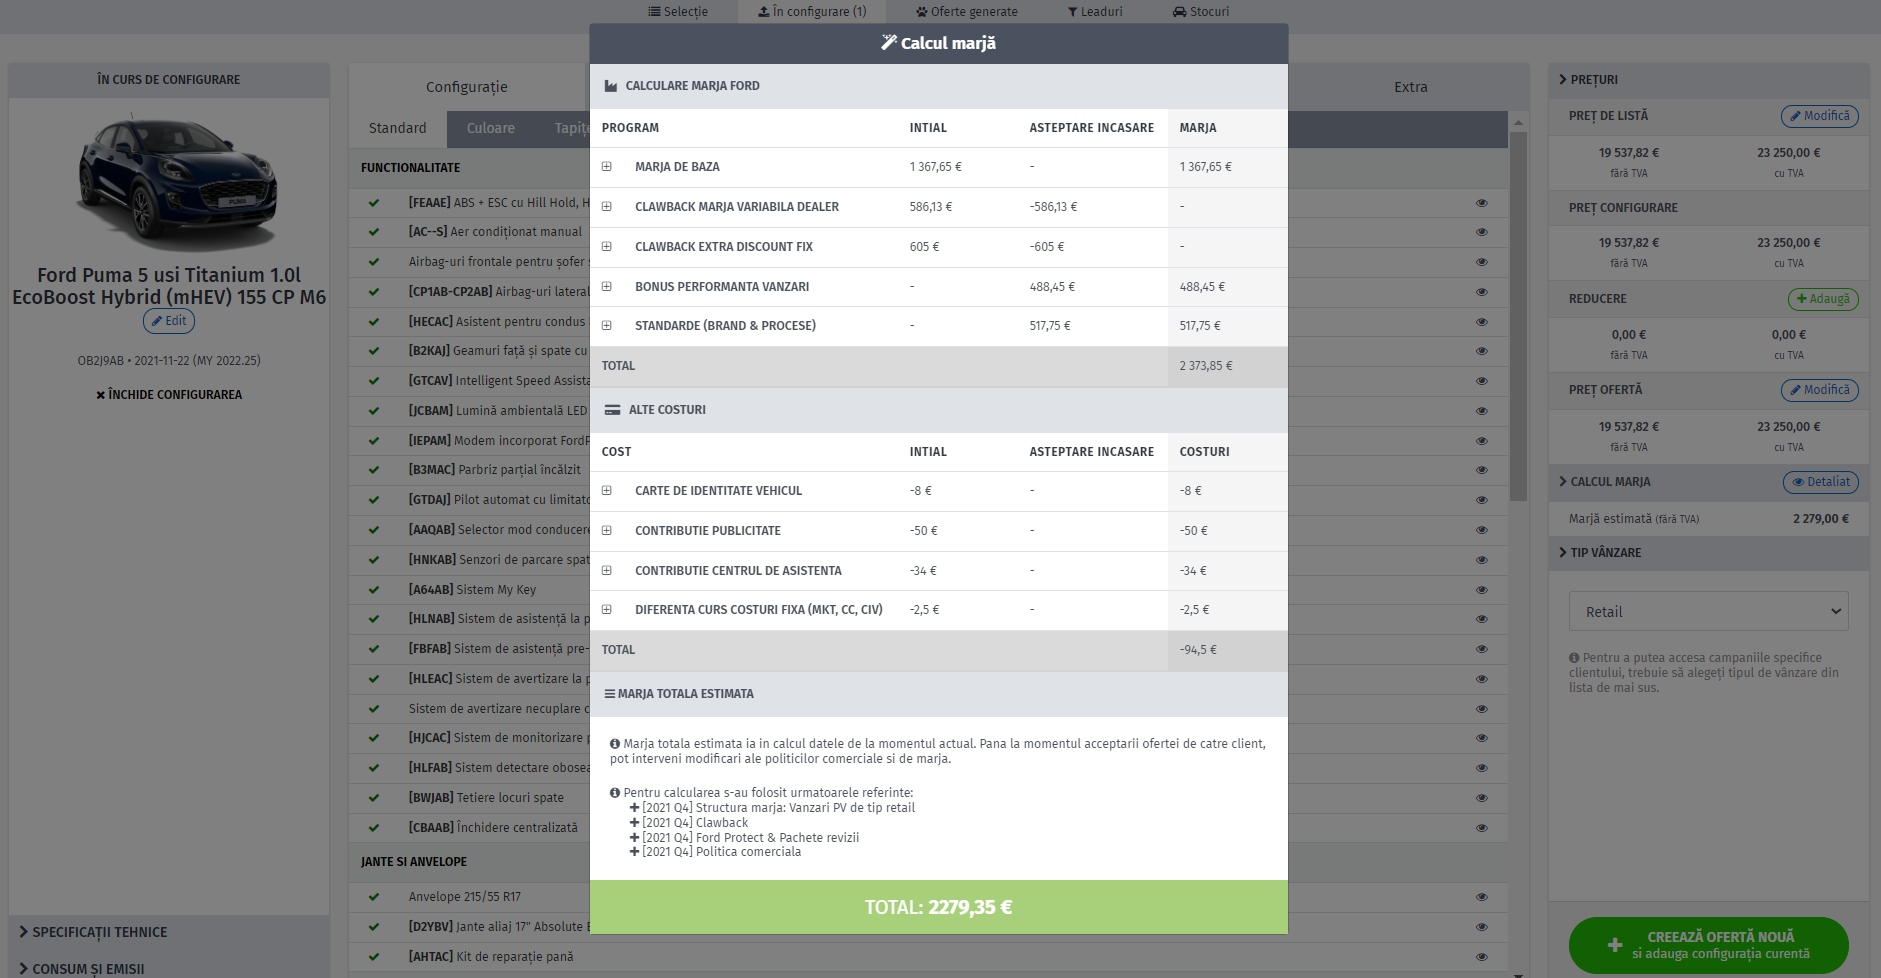Expand STANDARDE (BRAND & PROCESE) row

pyautogui.click(x=606, y=325)
